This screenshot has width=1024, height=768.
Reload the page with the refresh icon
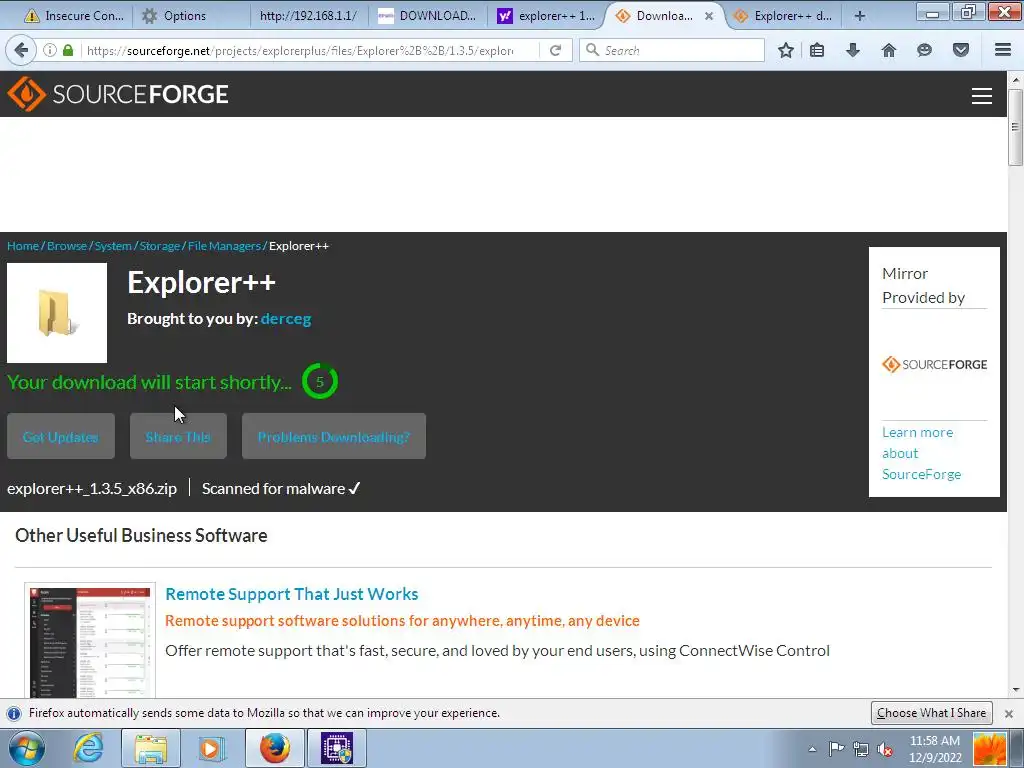click(x=556, y=50)
